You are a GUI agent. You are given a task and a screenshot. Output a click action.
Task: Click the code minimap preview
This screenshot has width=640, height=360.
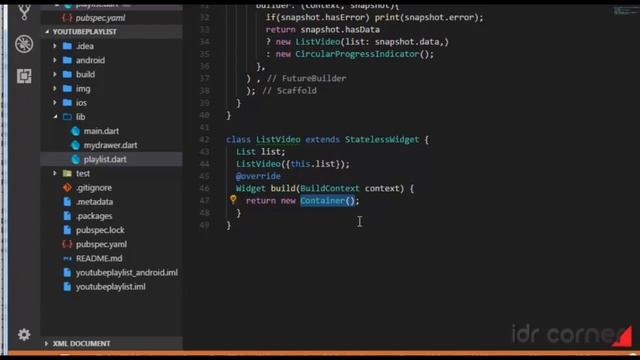point(624,11)
